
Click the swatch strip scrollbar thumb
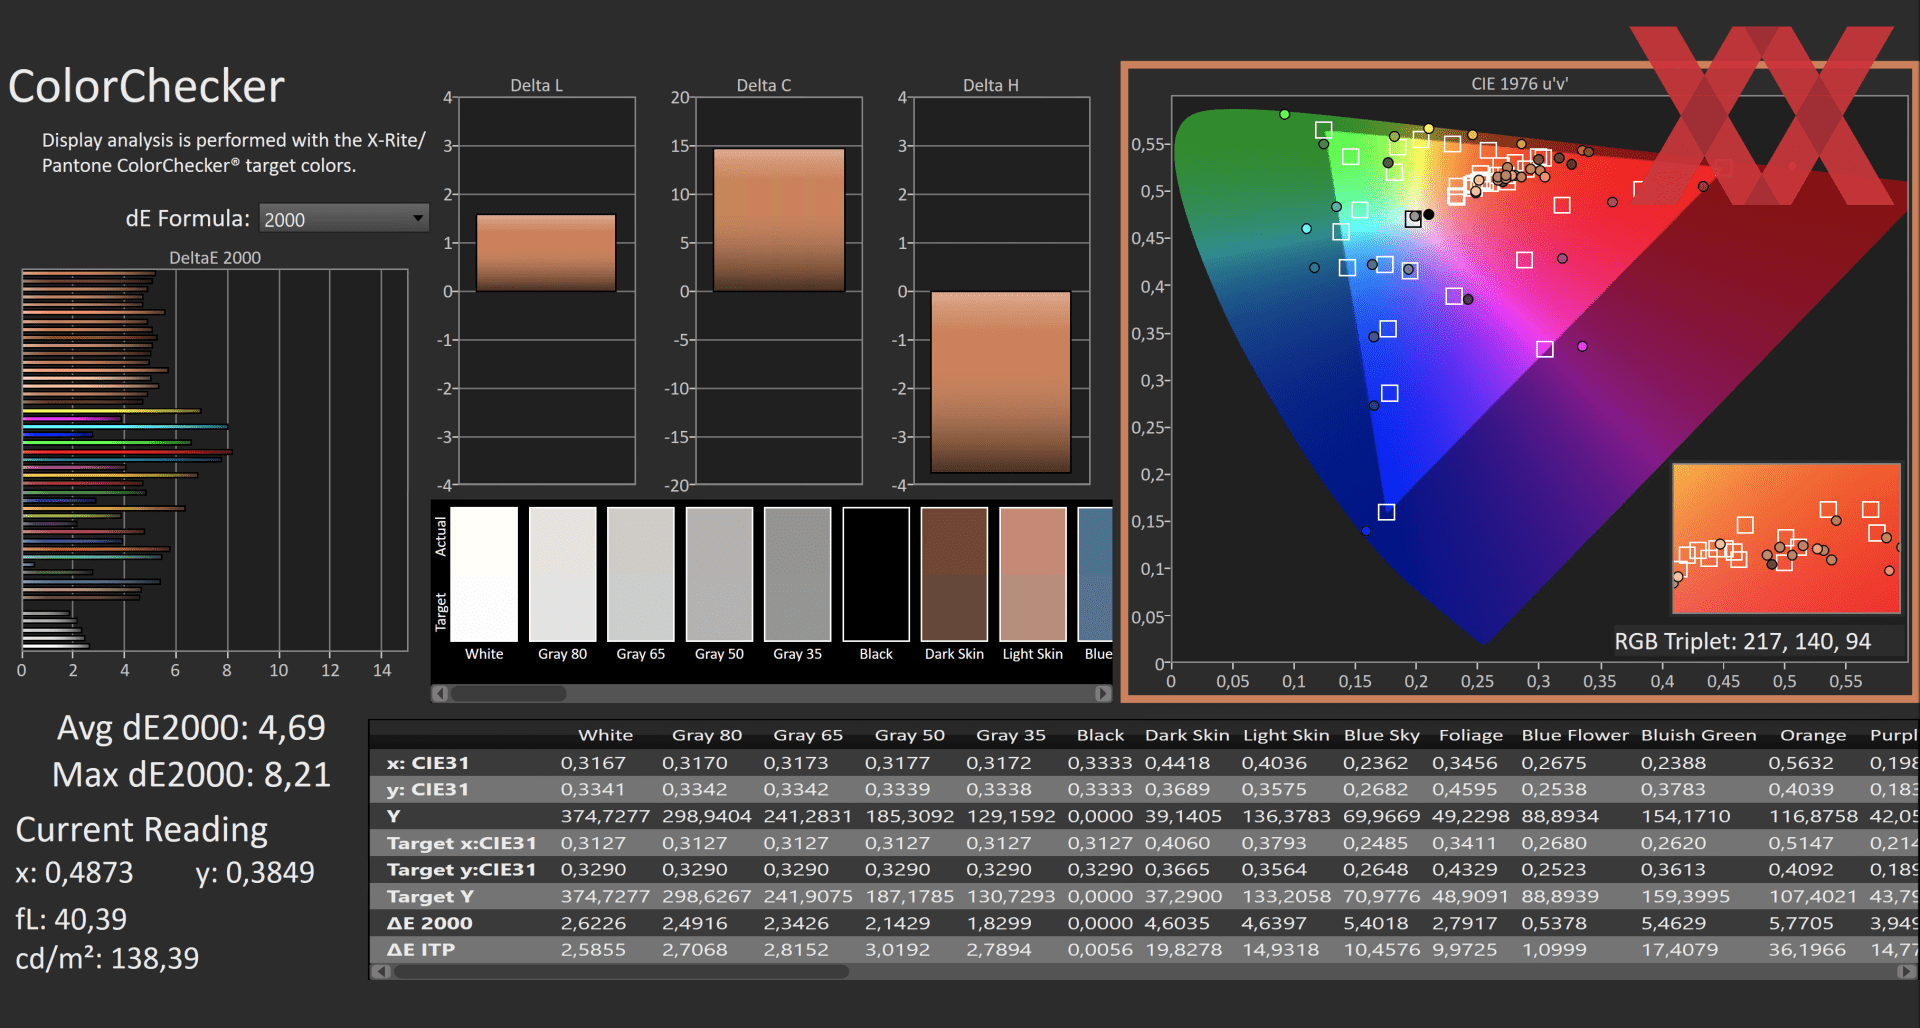(508, 693)
